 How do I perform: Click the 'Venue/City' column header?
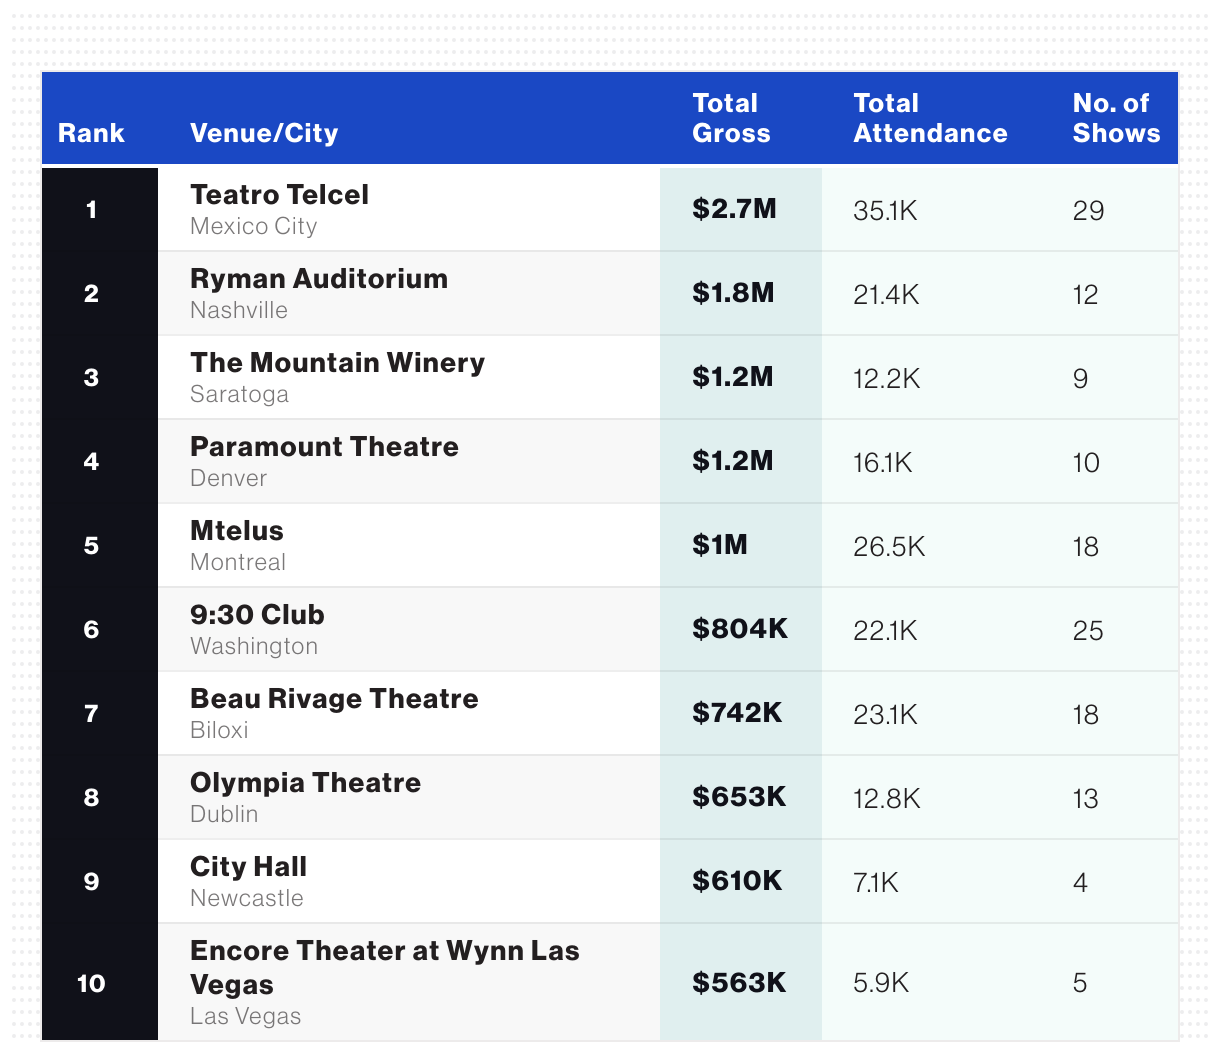[264, 133]
